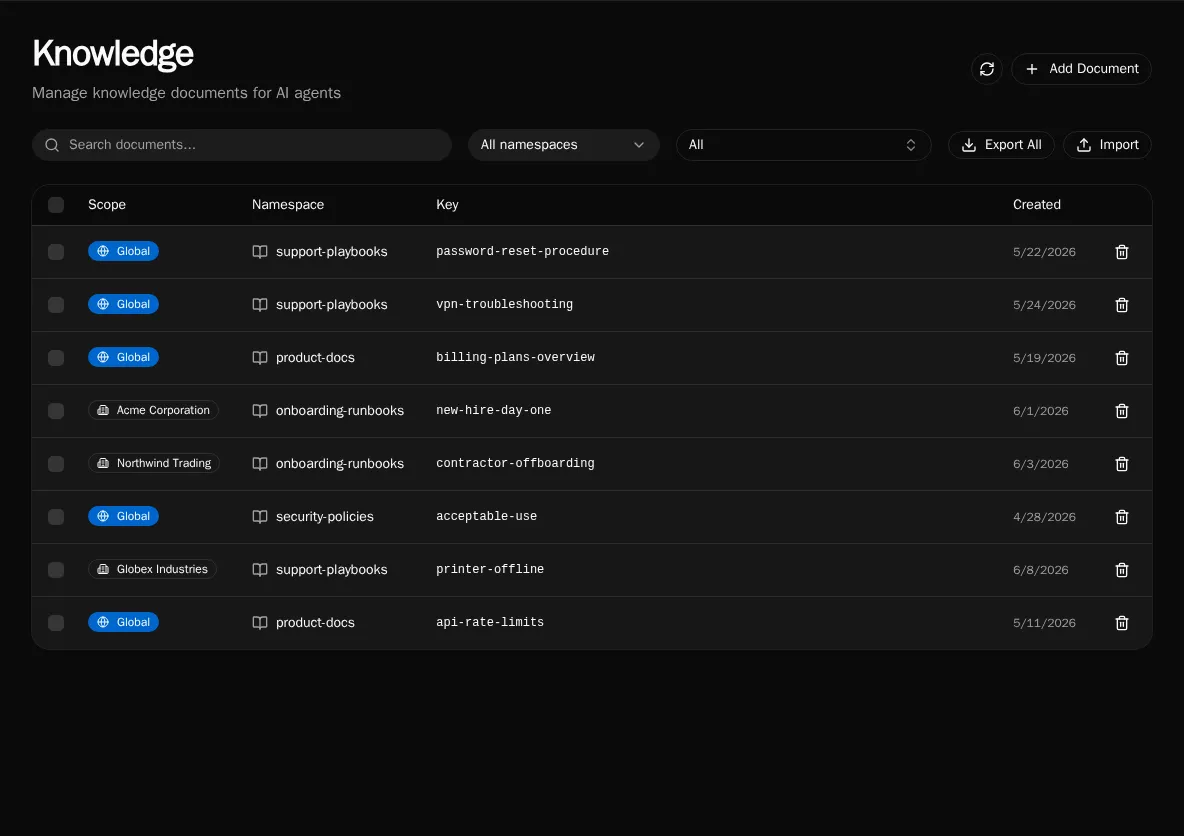Click the Export All button
Viewport: 1184px width, 836px height.
tap(1001, 145)
